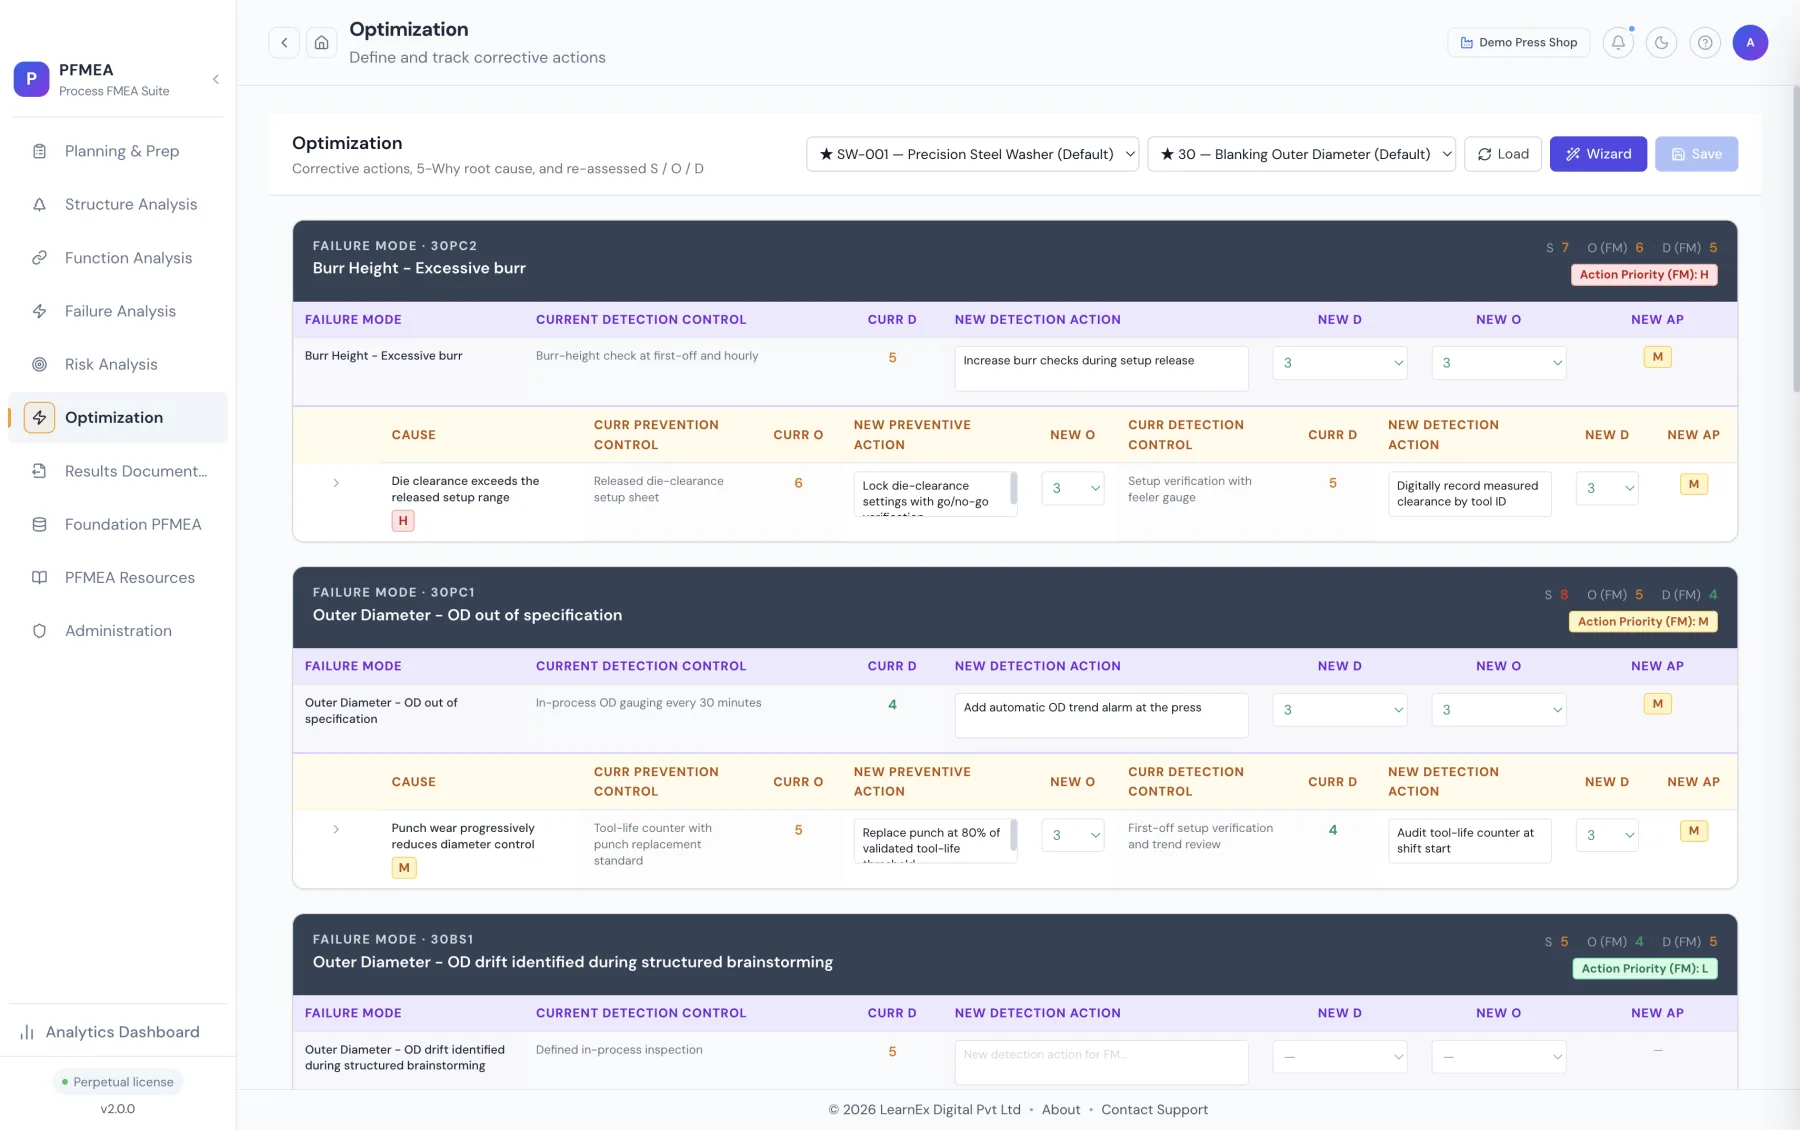Click the Perpetual license badge
This screenshot has width=1800, height=1130.
click(118, 1082)
